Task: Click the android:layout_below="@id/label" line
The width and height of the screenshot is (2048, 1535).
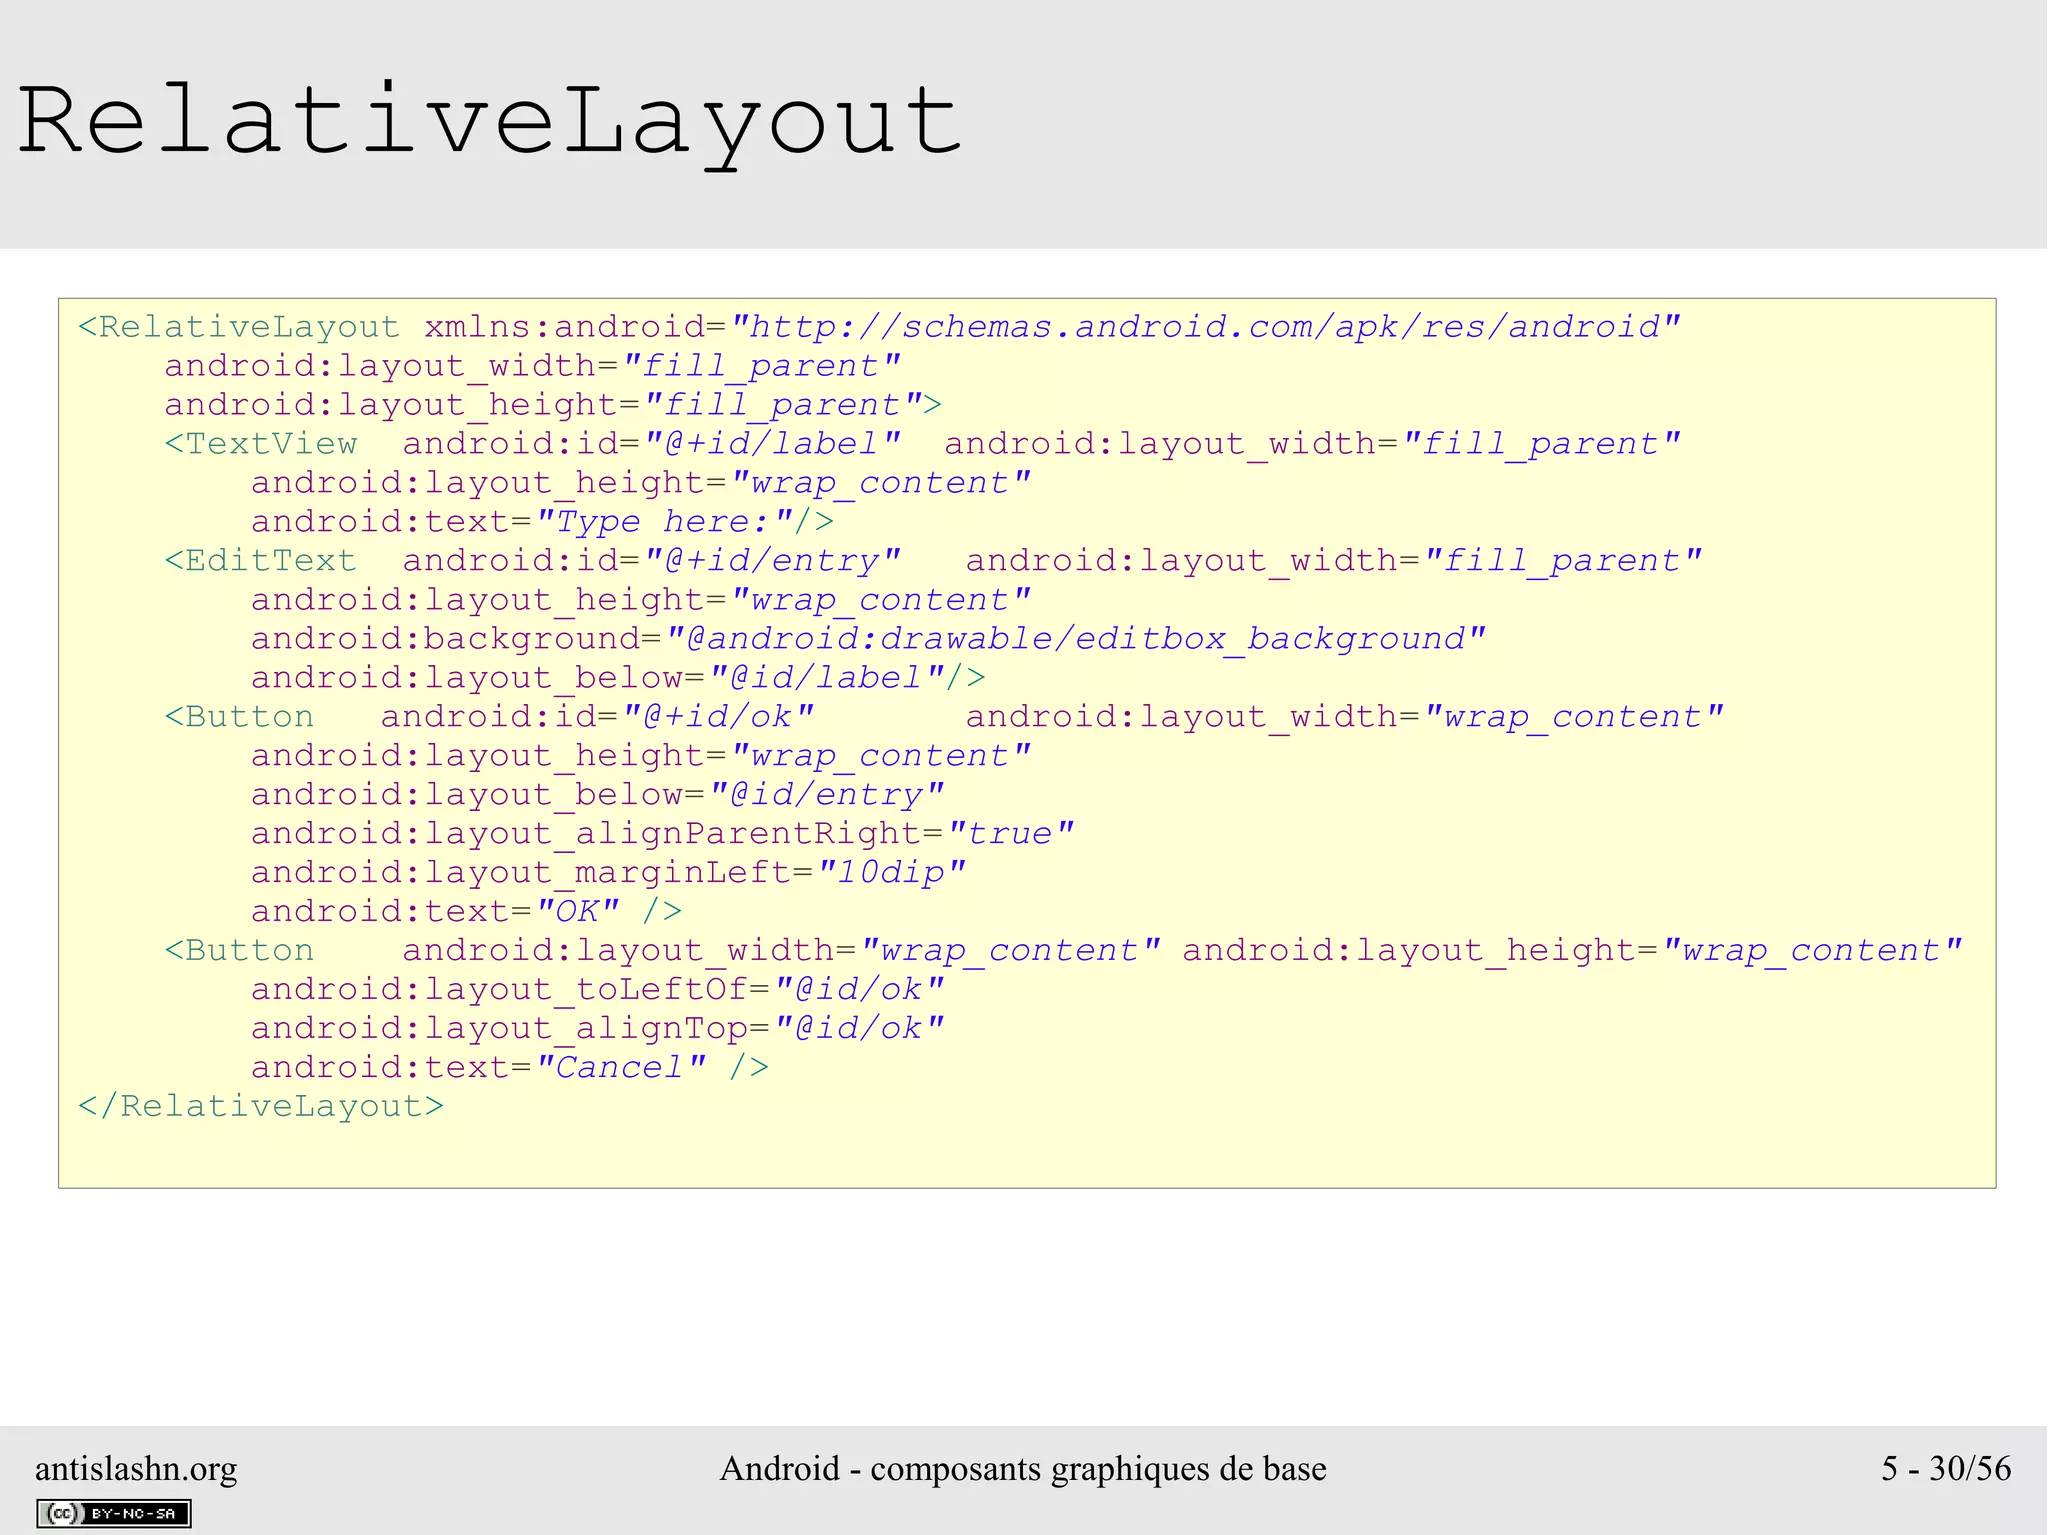Action: [618, 678]
